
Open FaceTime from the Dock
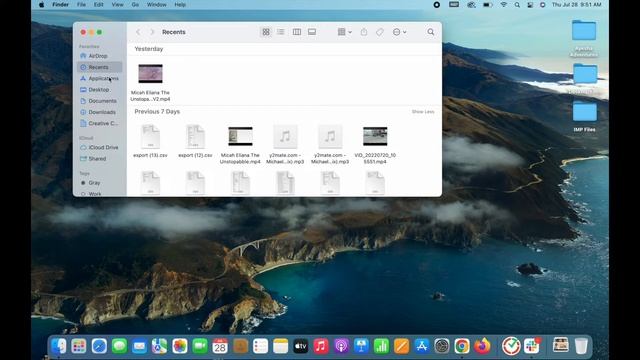tap(200, 346)
